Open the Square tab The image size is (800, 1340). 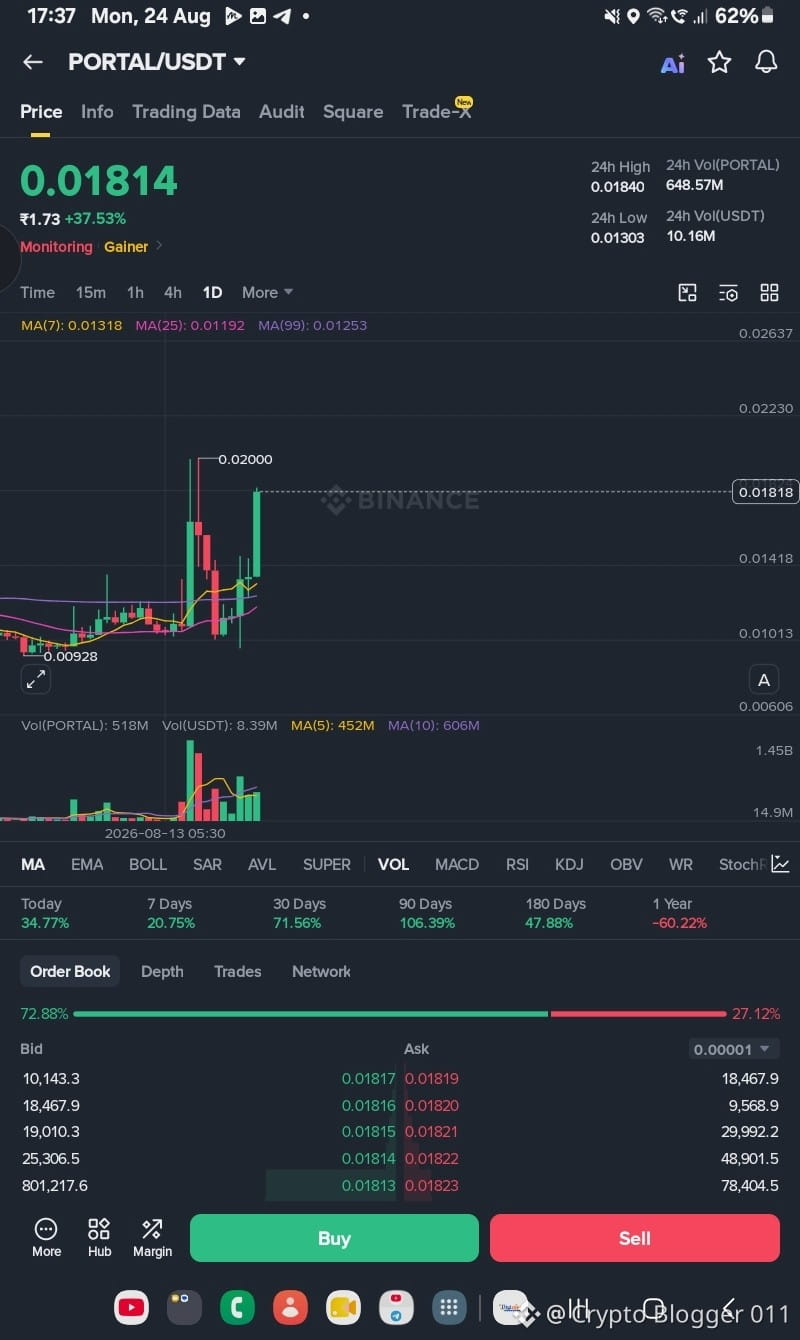[x=353, y=112]
